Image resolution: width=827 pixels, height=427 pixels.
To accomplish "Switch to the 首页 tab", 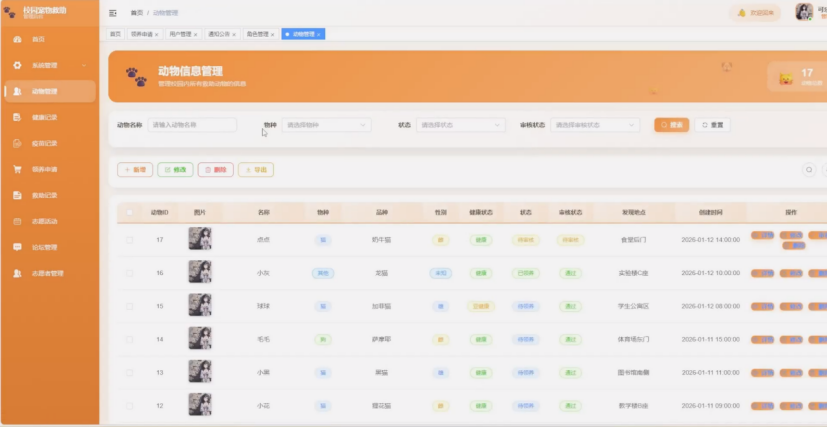I will [115, 34].
